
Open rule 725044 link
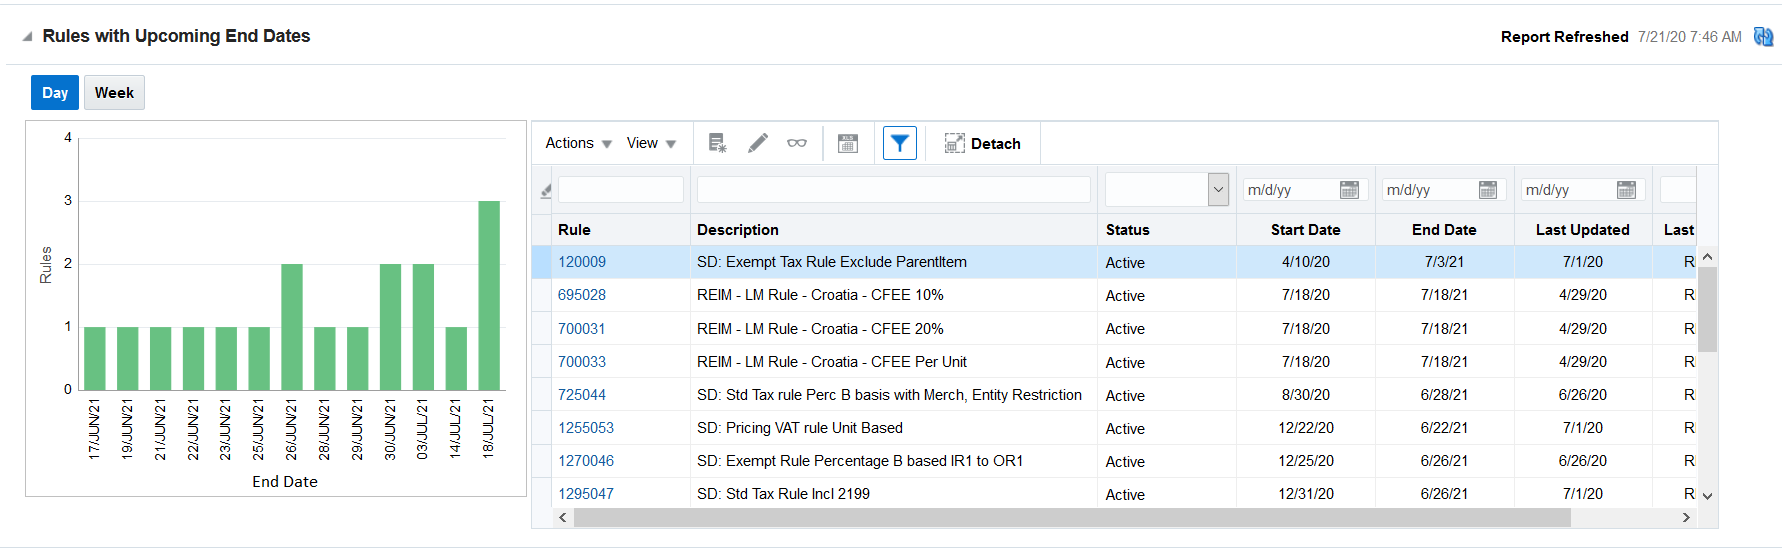click(x=582, y=395)
